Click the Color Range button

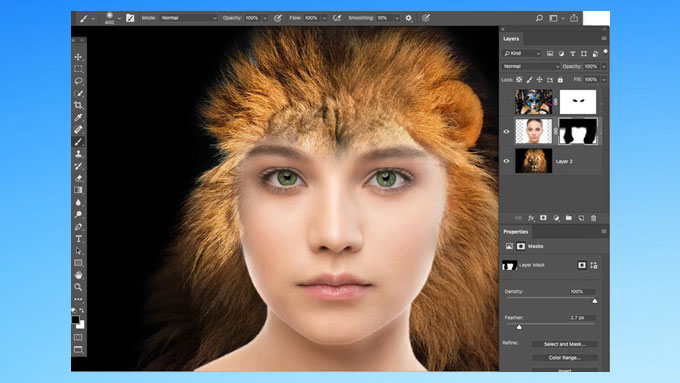point(565,357)
